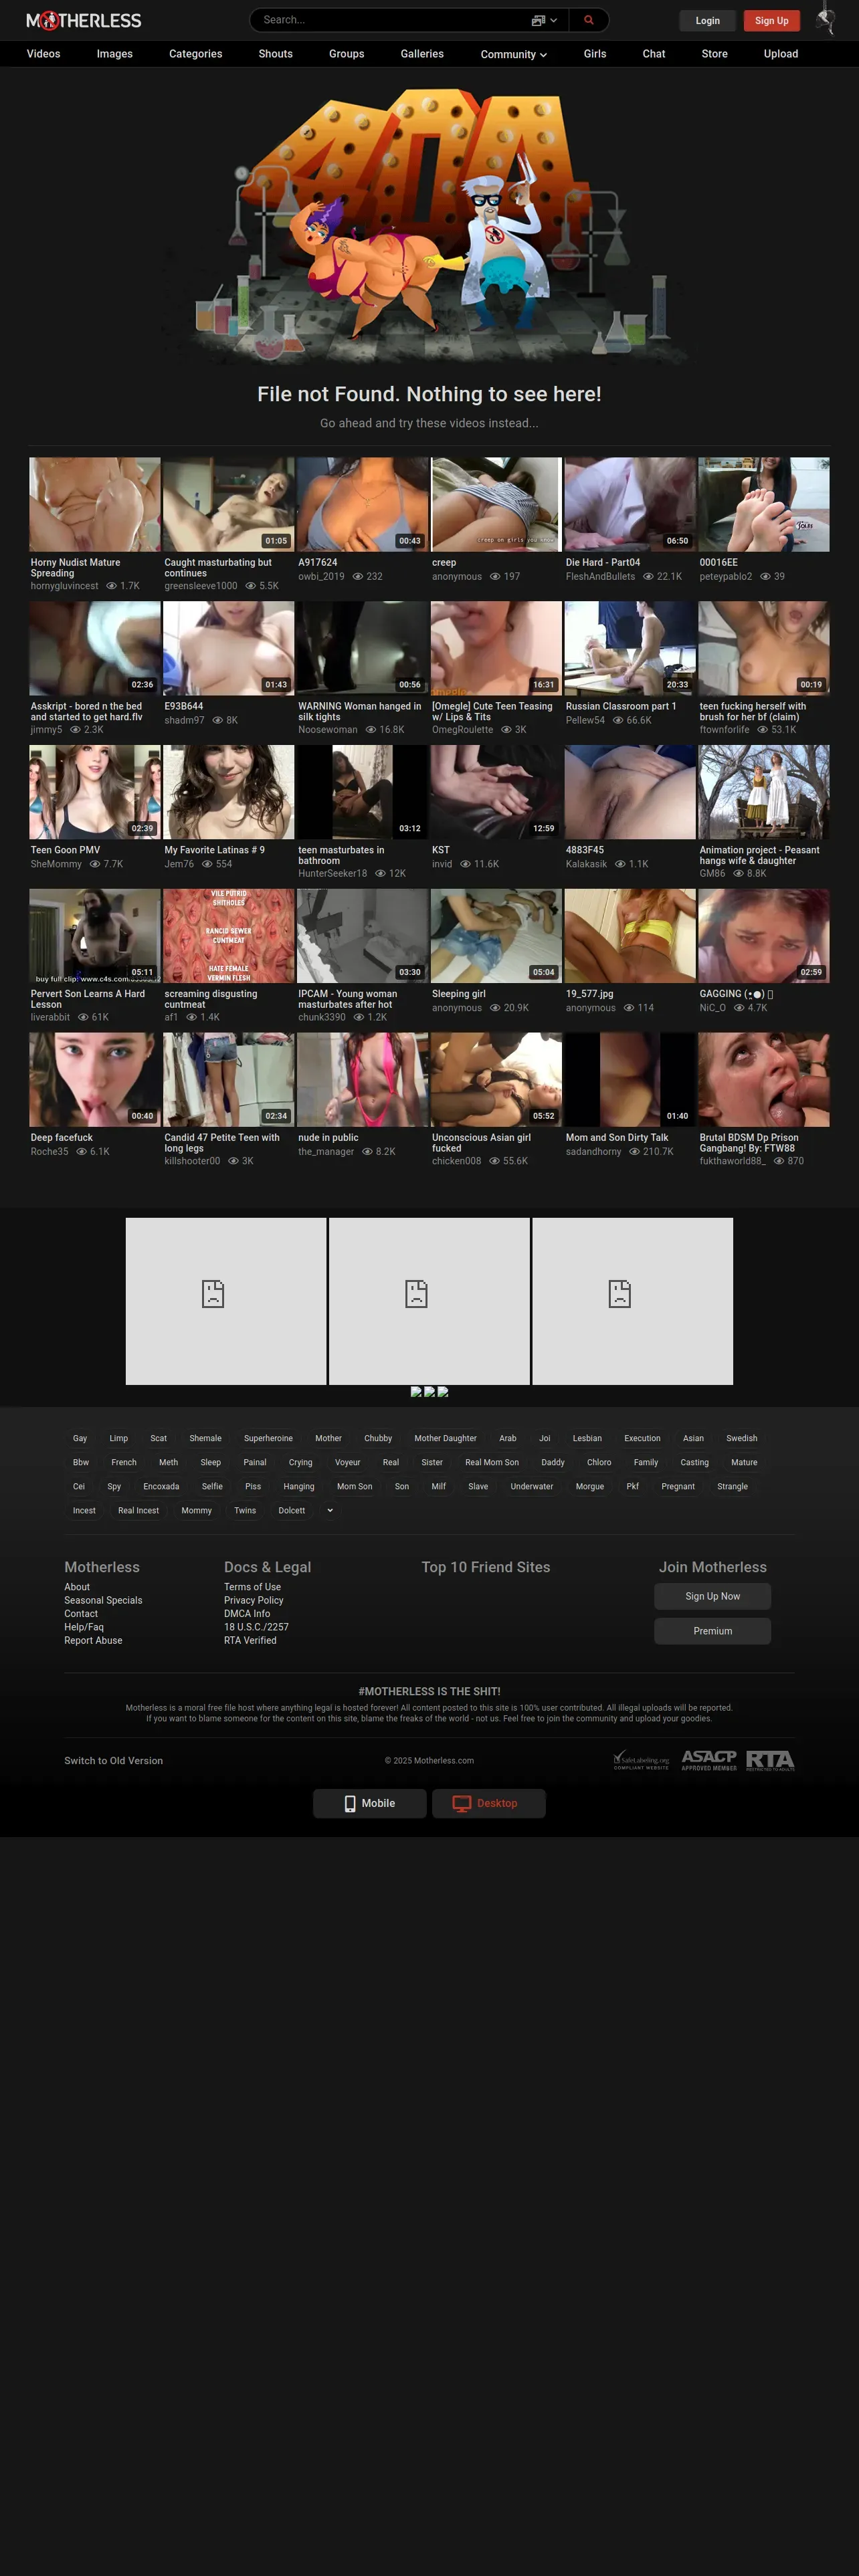Open the Upload menu item
Image resolution: width=859 pixels, height=2576 pixels.
tap(781, 54)
